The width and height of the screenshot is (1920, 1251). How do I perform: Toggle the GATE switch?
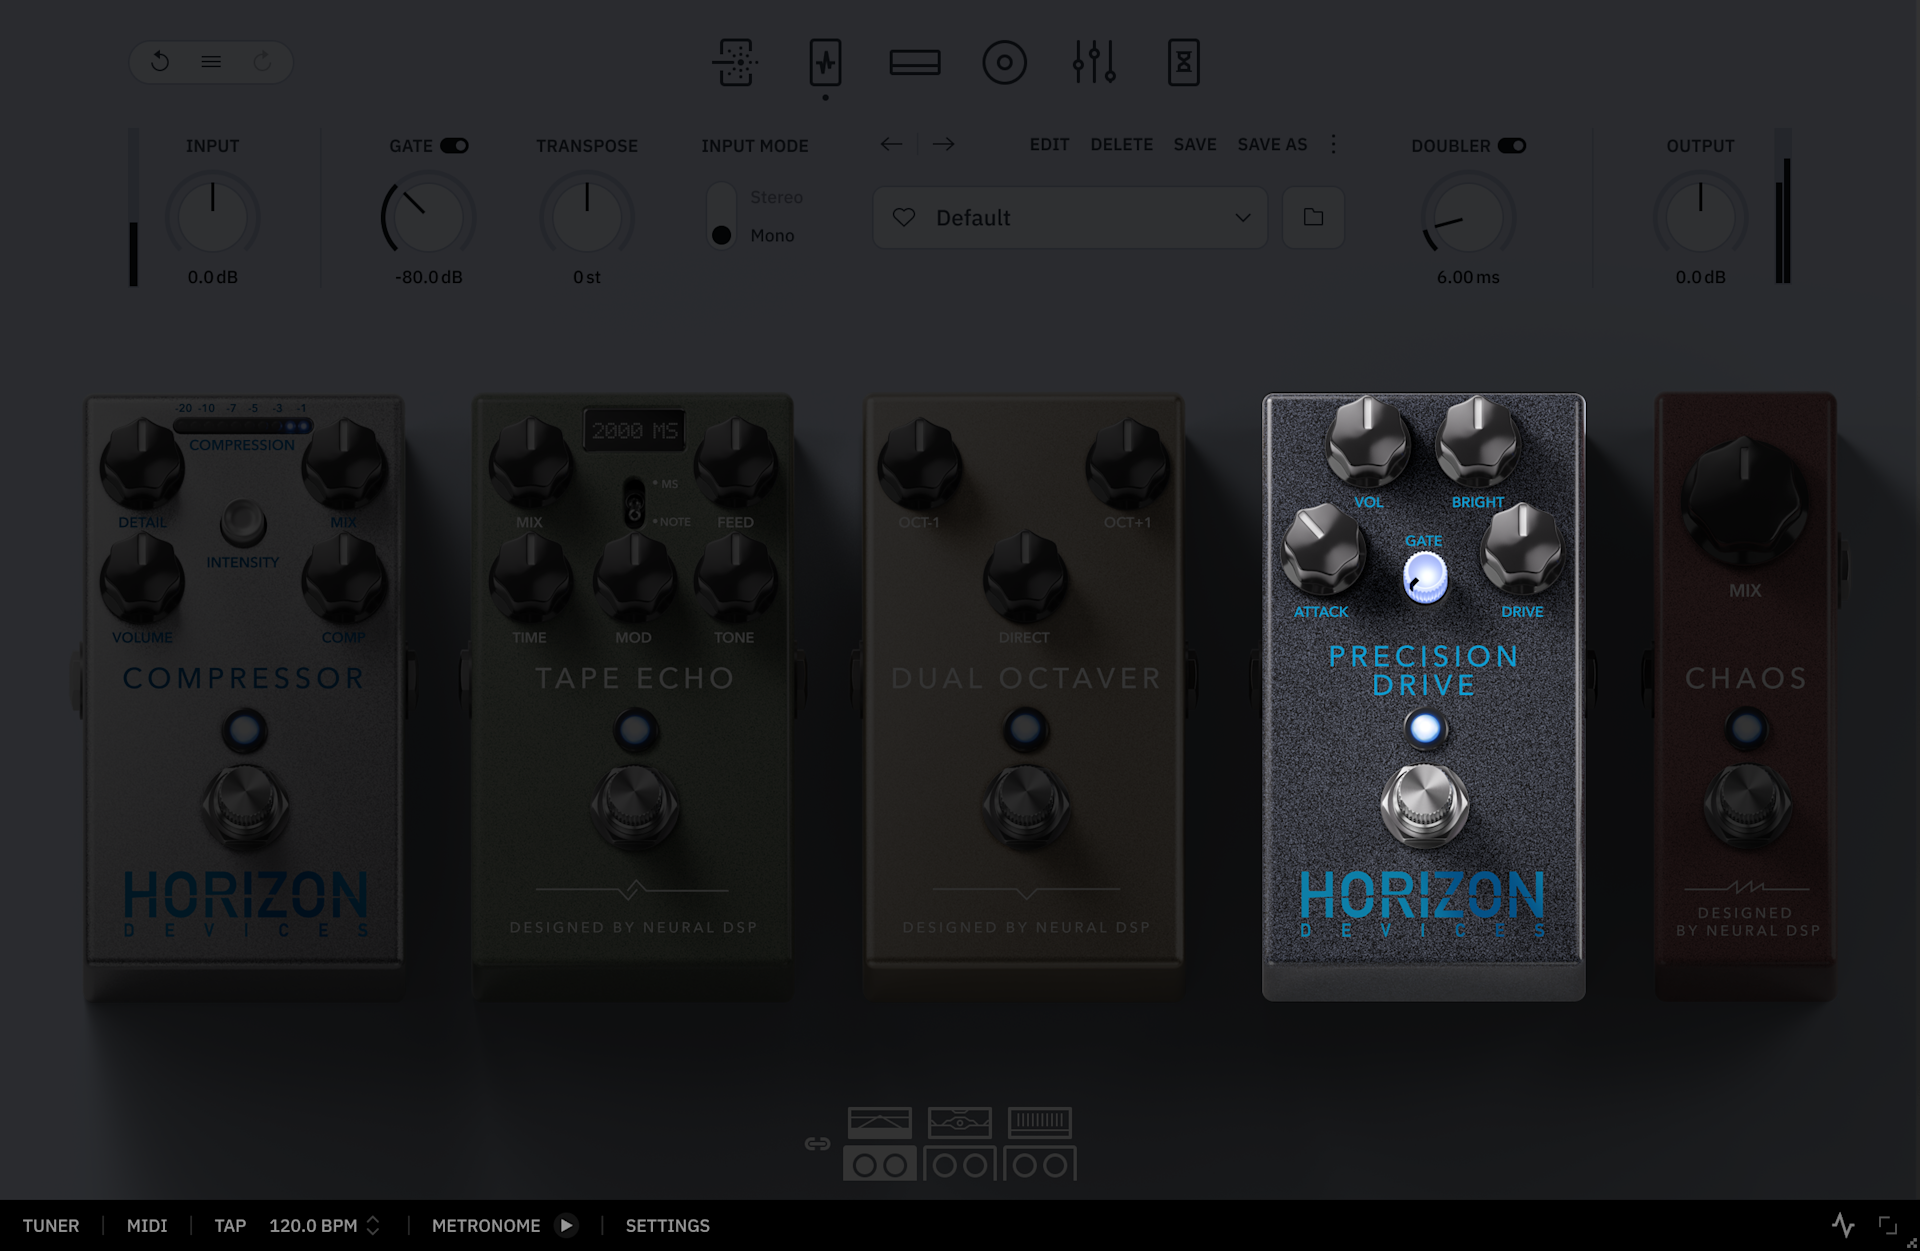tap(455, 146)
